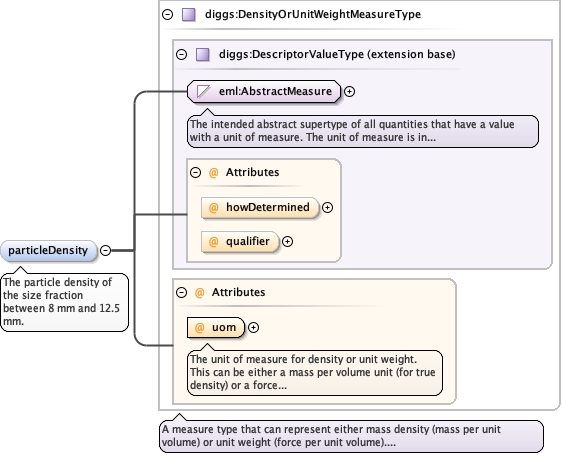Collapse the particleDensity element node
This screenshot has width=562, height=456.
(105, 250)
